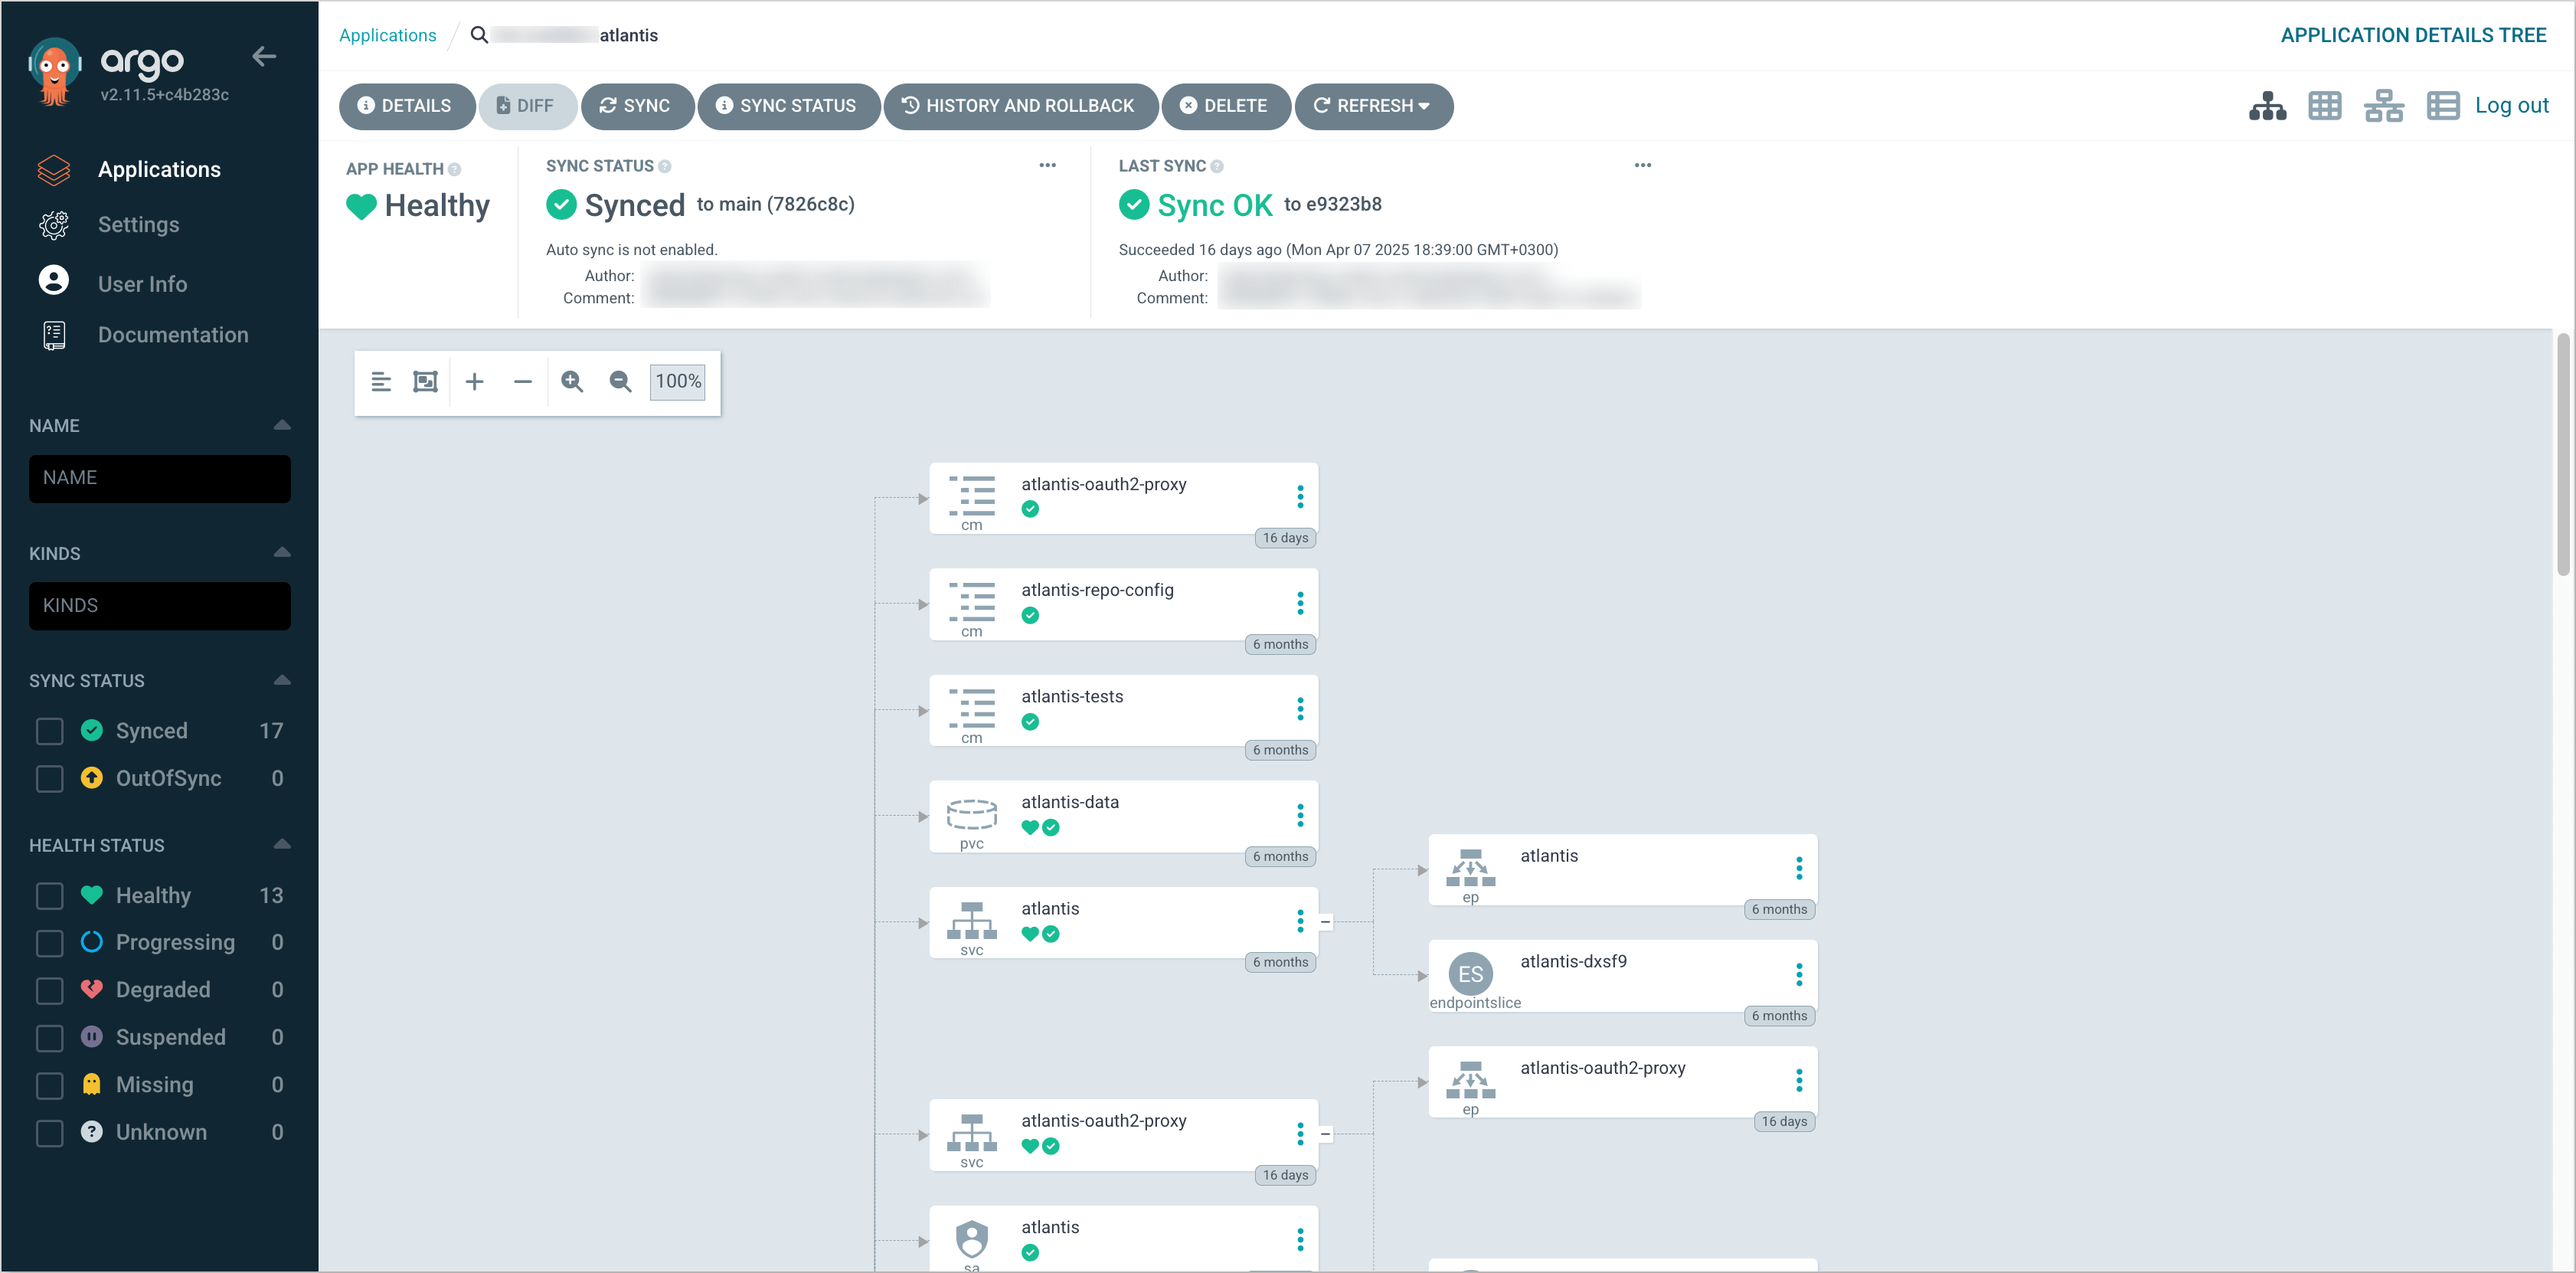Viewport: 2576px width, 1273px height.
Task: Switch to the tree view layout icon
Action: (2267, 106)
